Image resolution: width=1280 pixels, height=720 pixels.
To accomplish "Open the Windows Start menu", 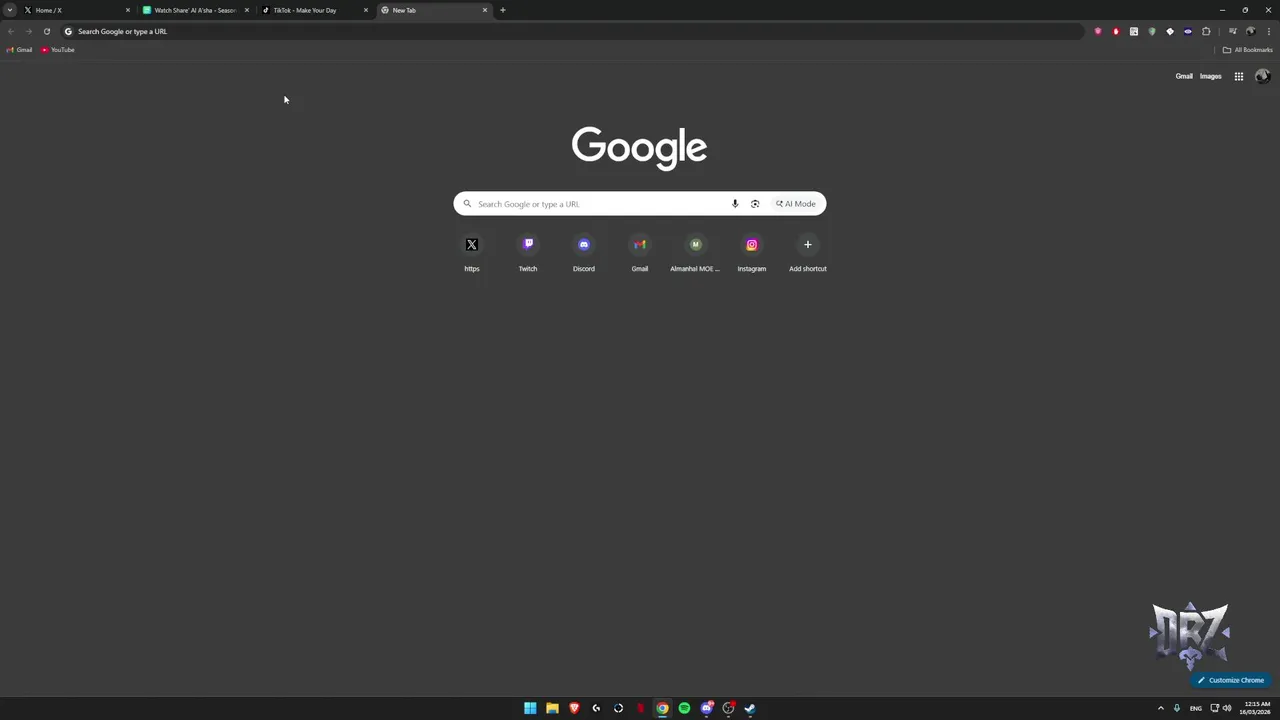I will [530, 708].
